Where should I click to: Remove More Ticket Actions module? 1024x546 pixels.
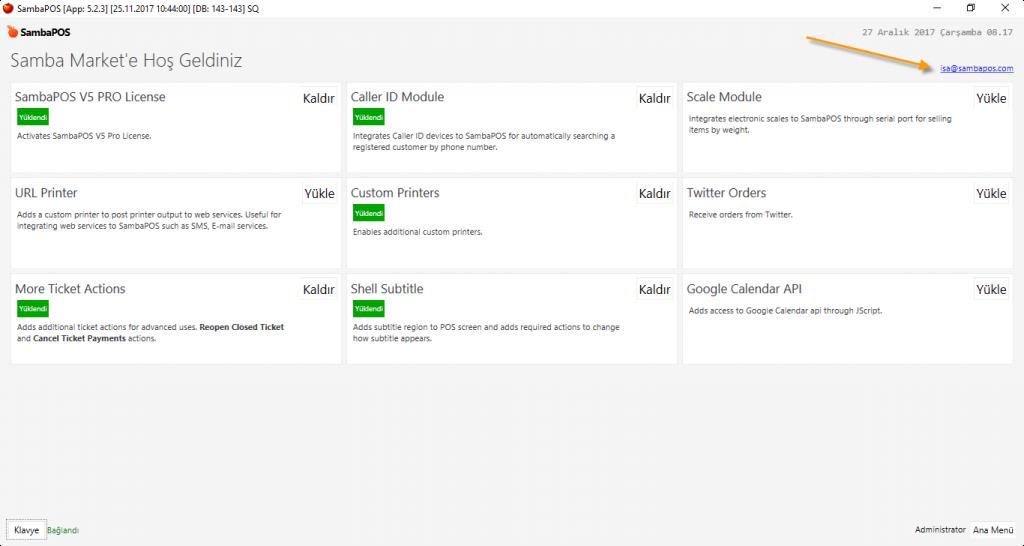(x=318, y=290)
